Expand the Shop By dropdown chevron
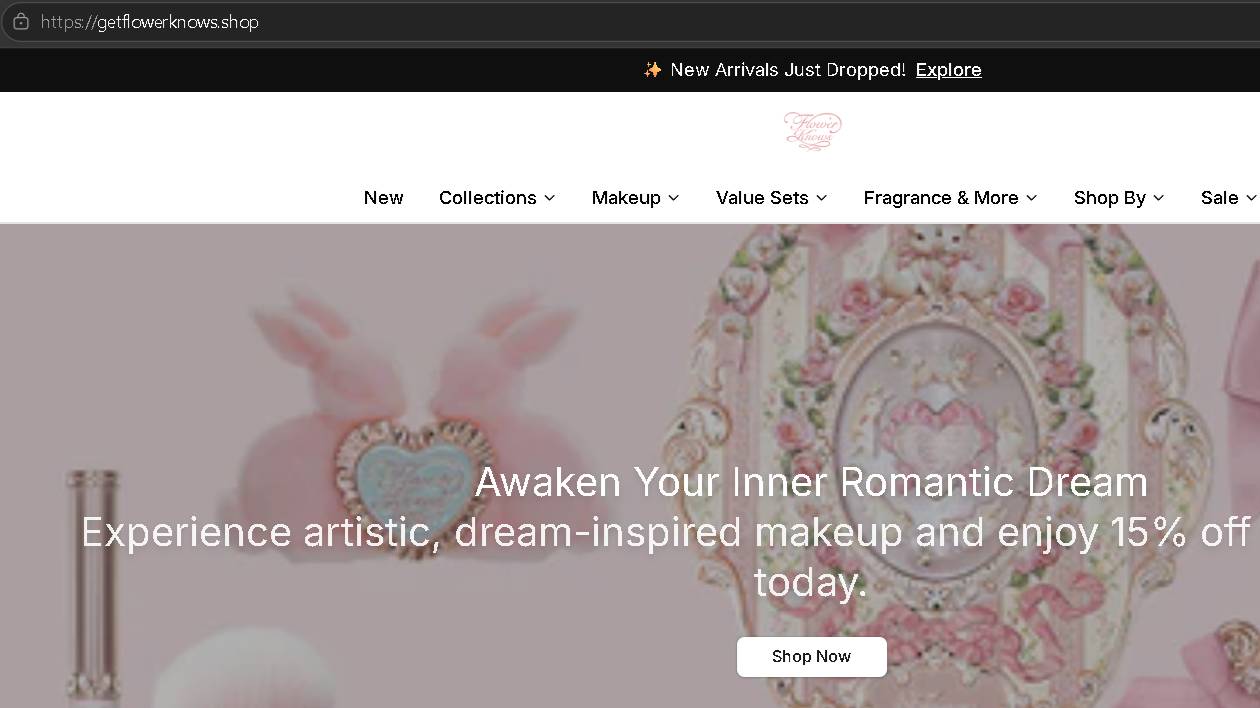 pyautogui.click(x=1158, y=198)
